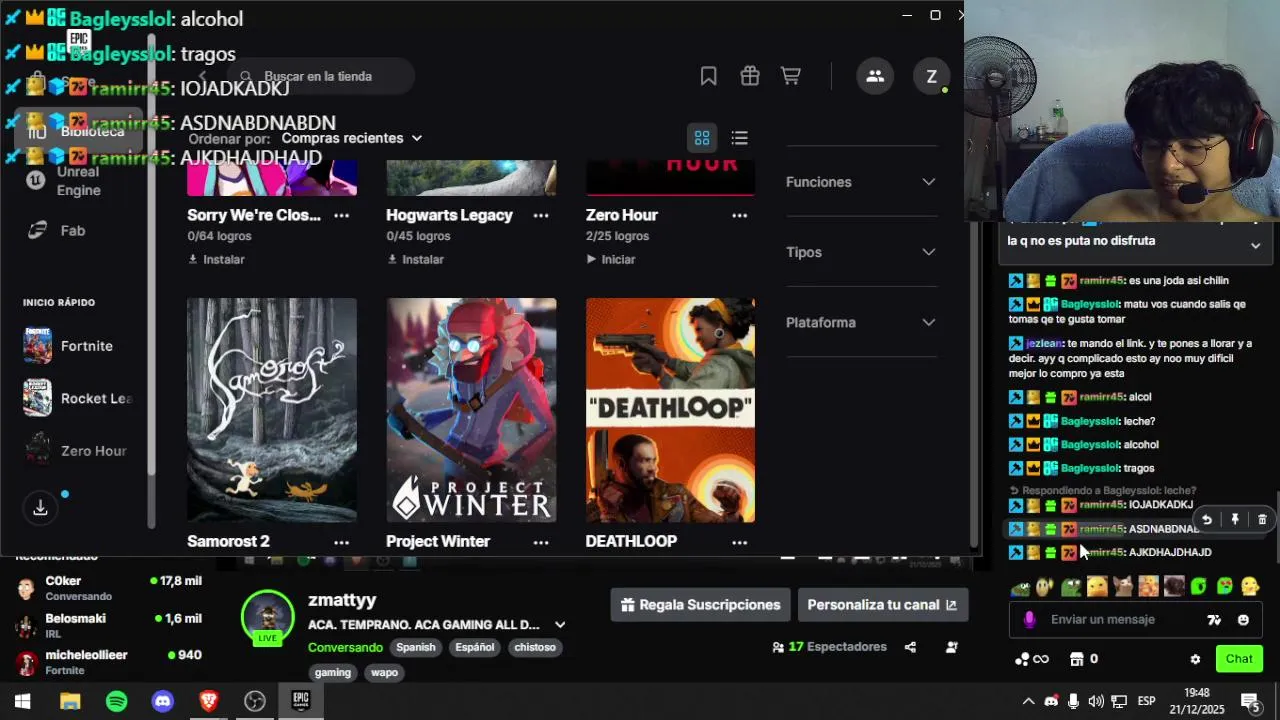Open the system tray volume icon

pos(1096,701)
